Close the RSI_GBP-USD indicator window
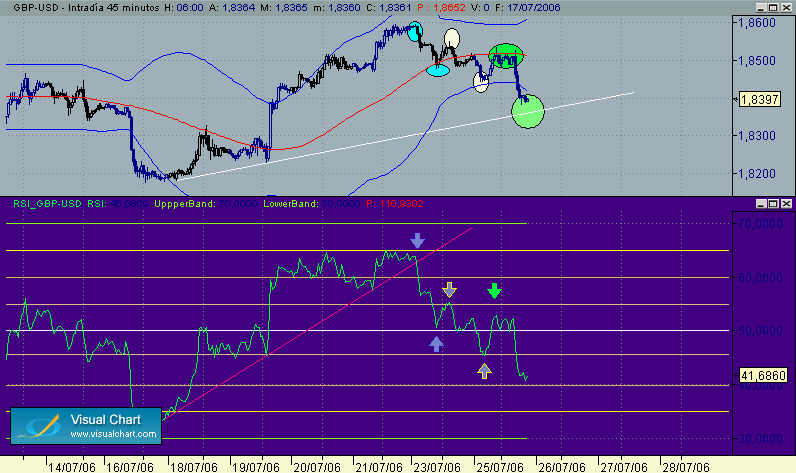This screenshot has height=473, width=796. 786,204
